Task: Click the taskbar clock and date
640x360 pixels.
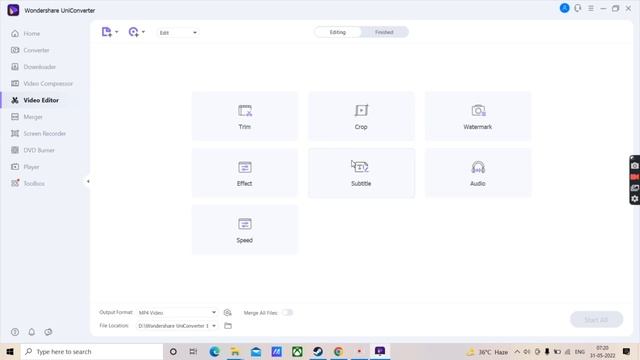Action: click(x=602, y=351)
